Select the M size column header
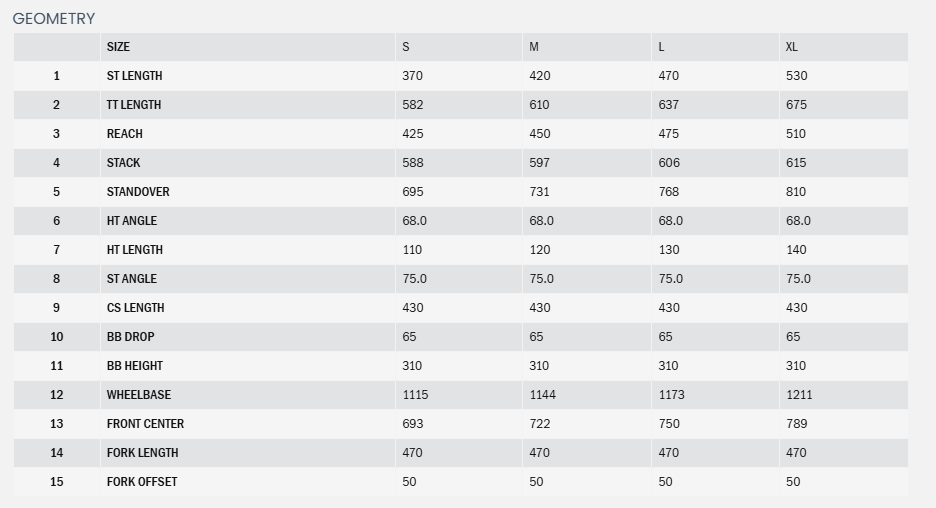936x508 pixels. pos(534,47)
